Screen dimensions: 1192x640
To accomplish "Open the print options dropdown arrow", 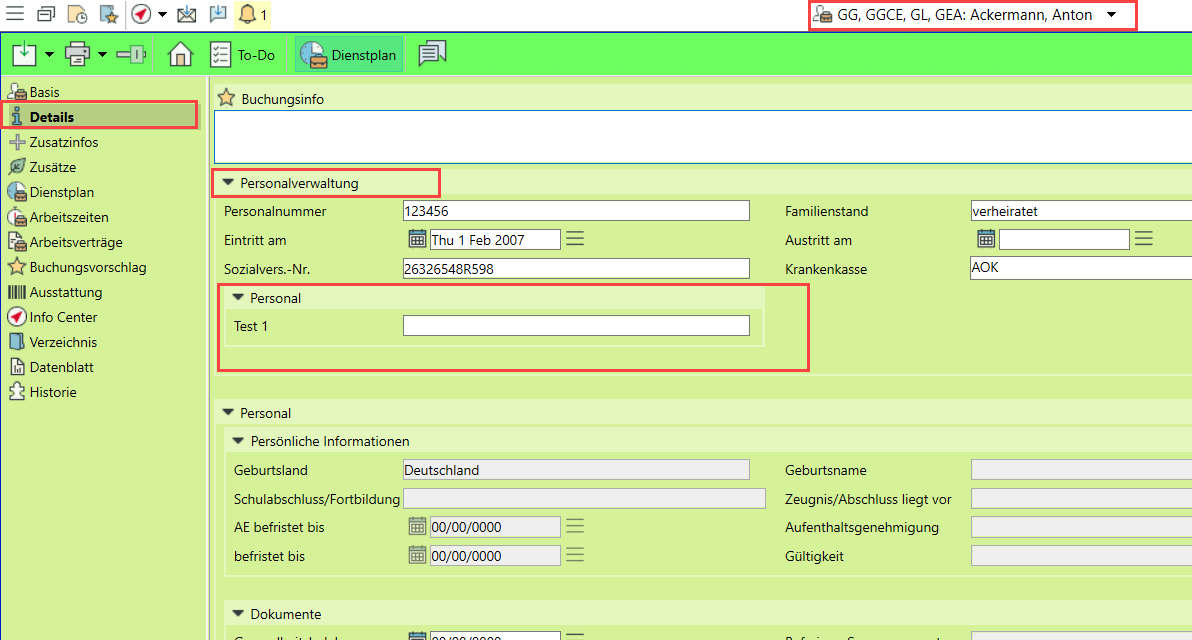I will pyautogui.click(x=101, y=54).
